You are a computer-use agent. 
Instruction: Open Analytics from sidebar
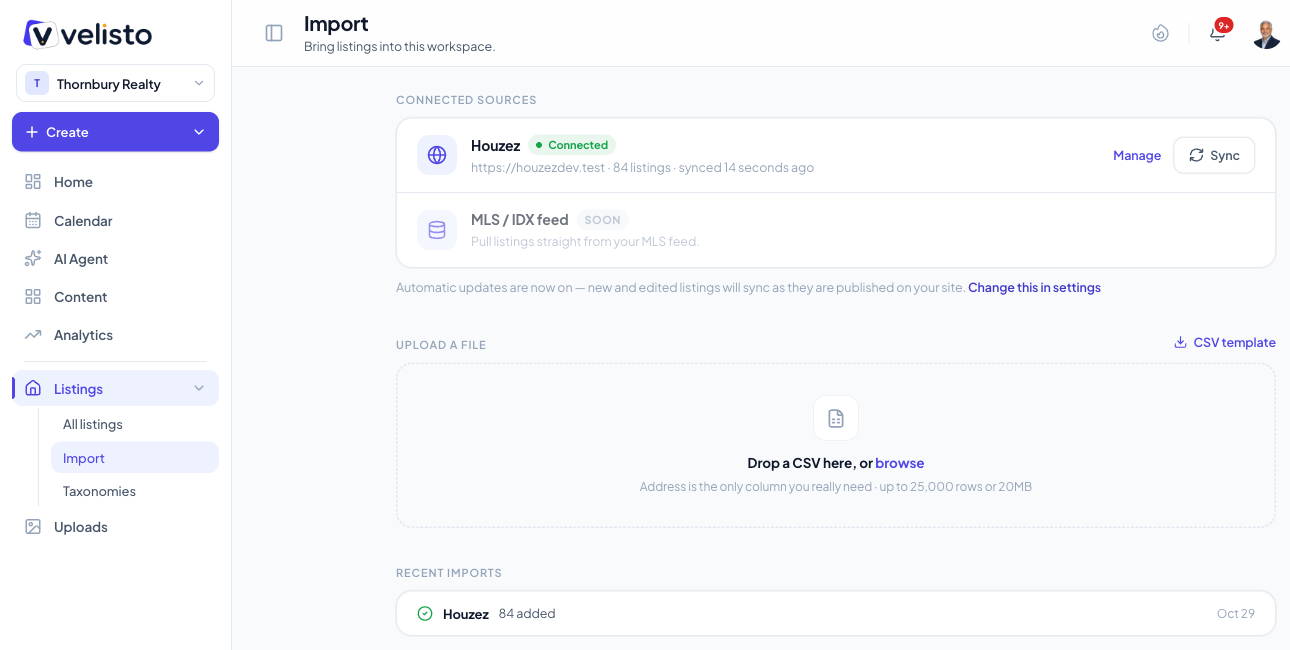pos(115,334)
